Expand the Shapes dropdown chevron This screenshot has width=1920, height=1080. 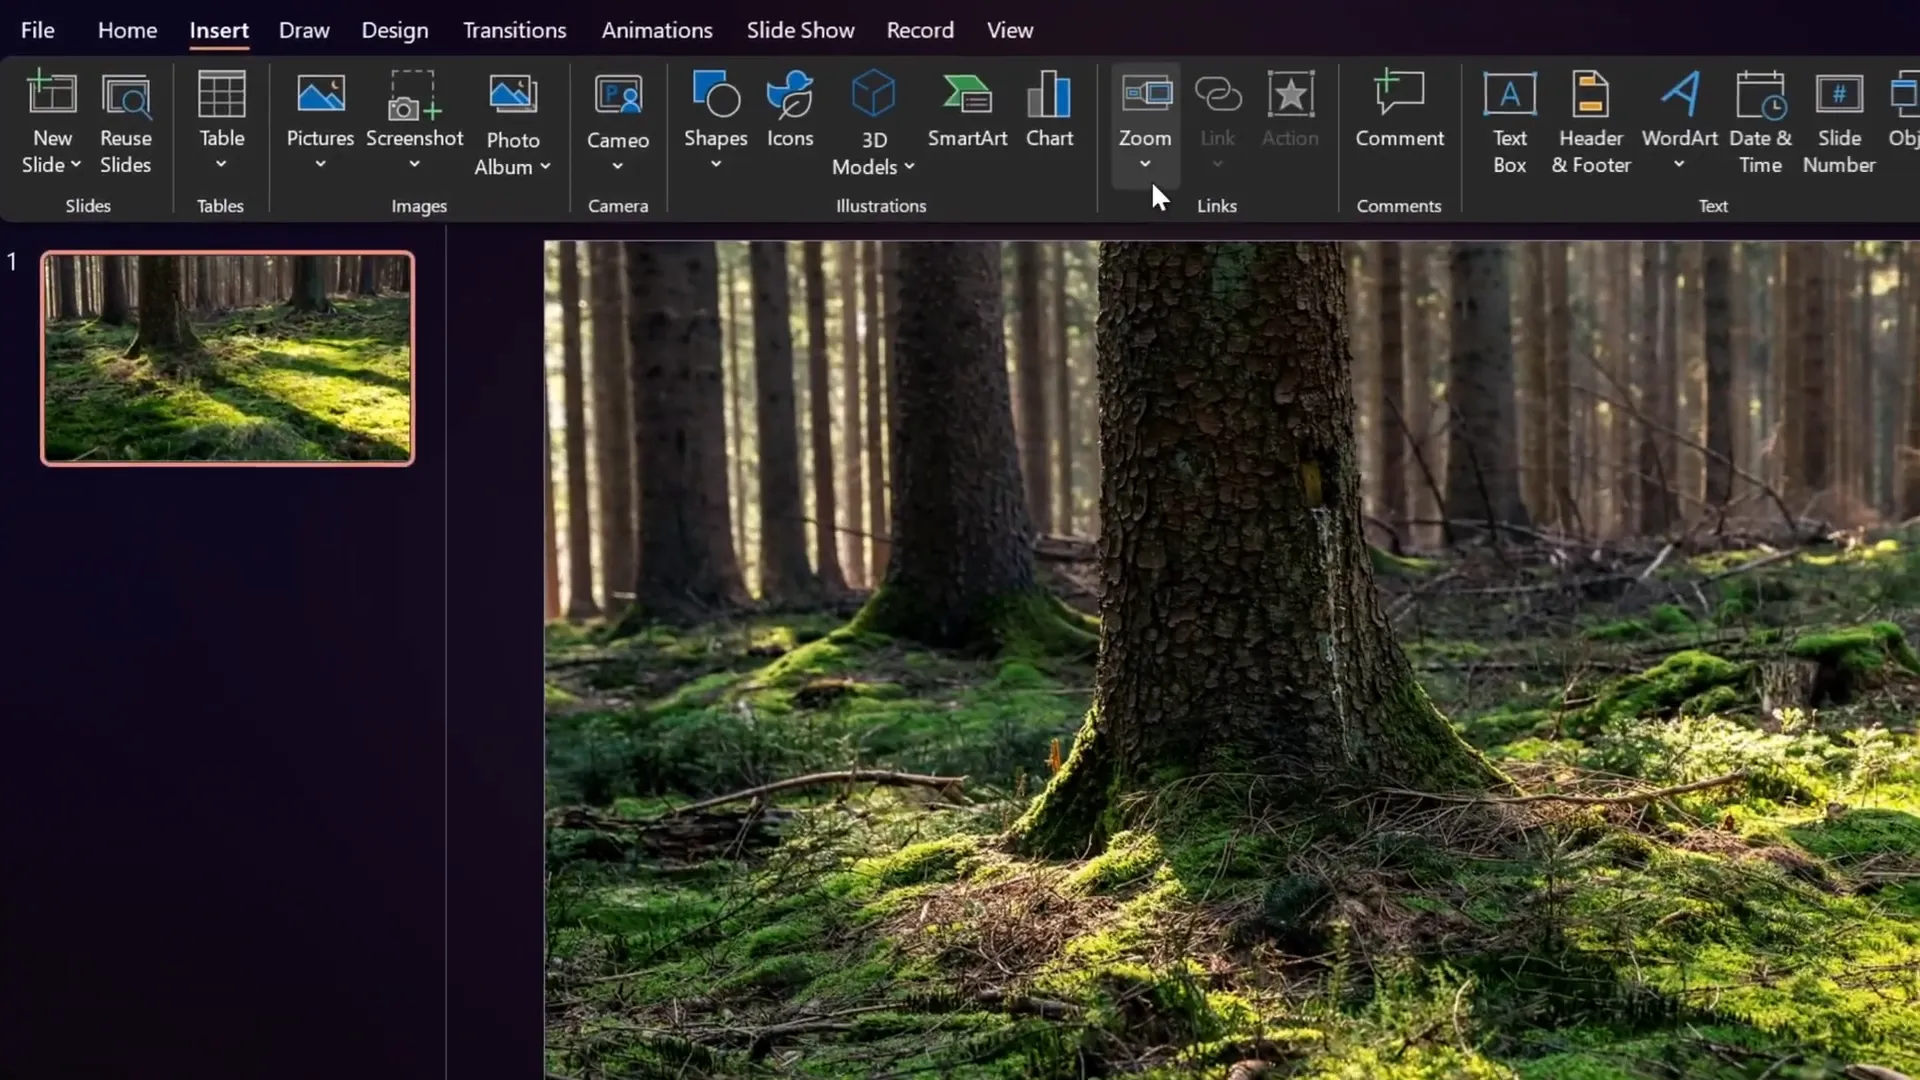[x=715, y=165]
